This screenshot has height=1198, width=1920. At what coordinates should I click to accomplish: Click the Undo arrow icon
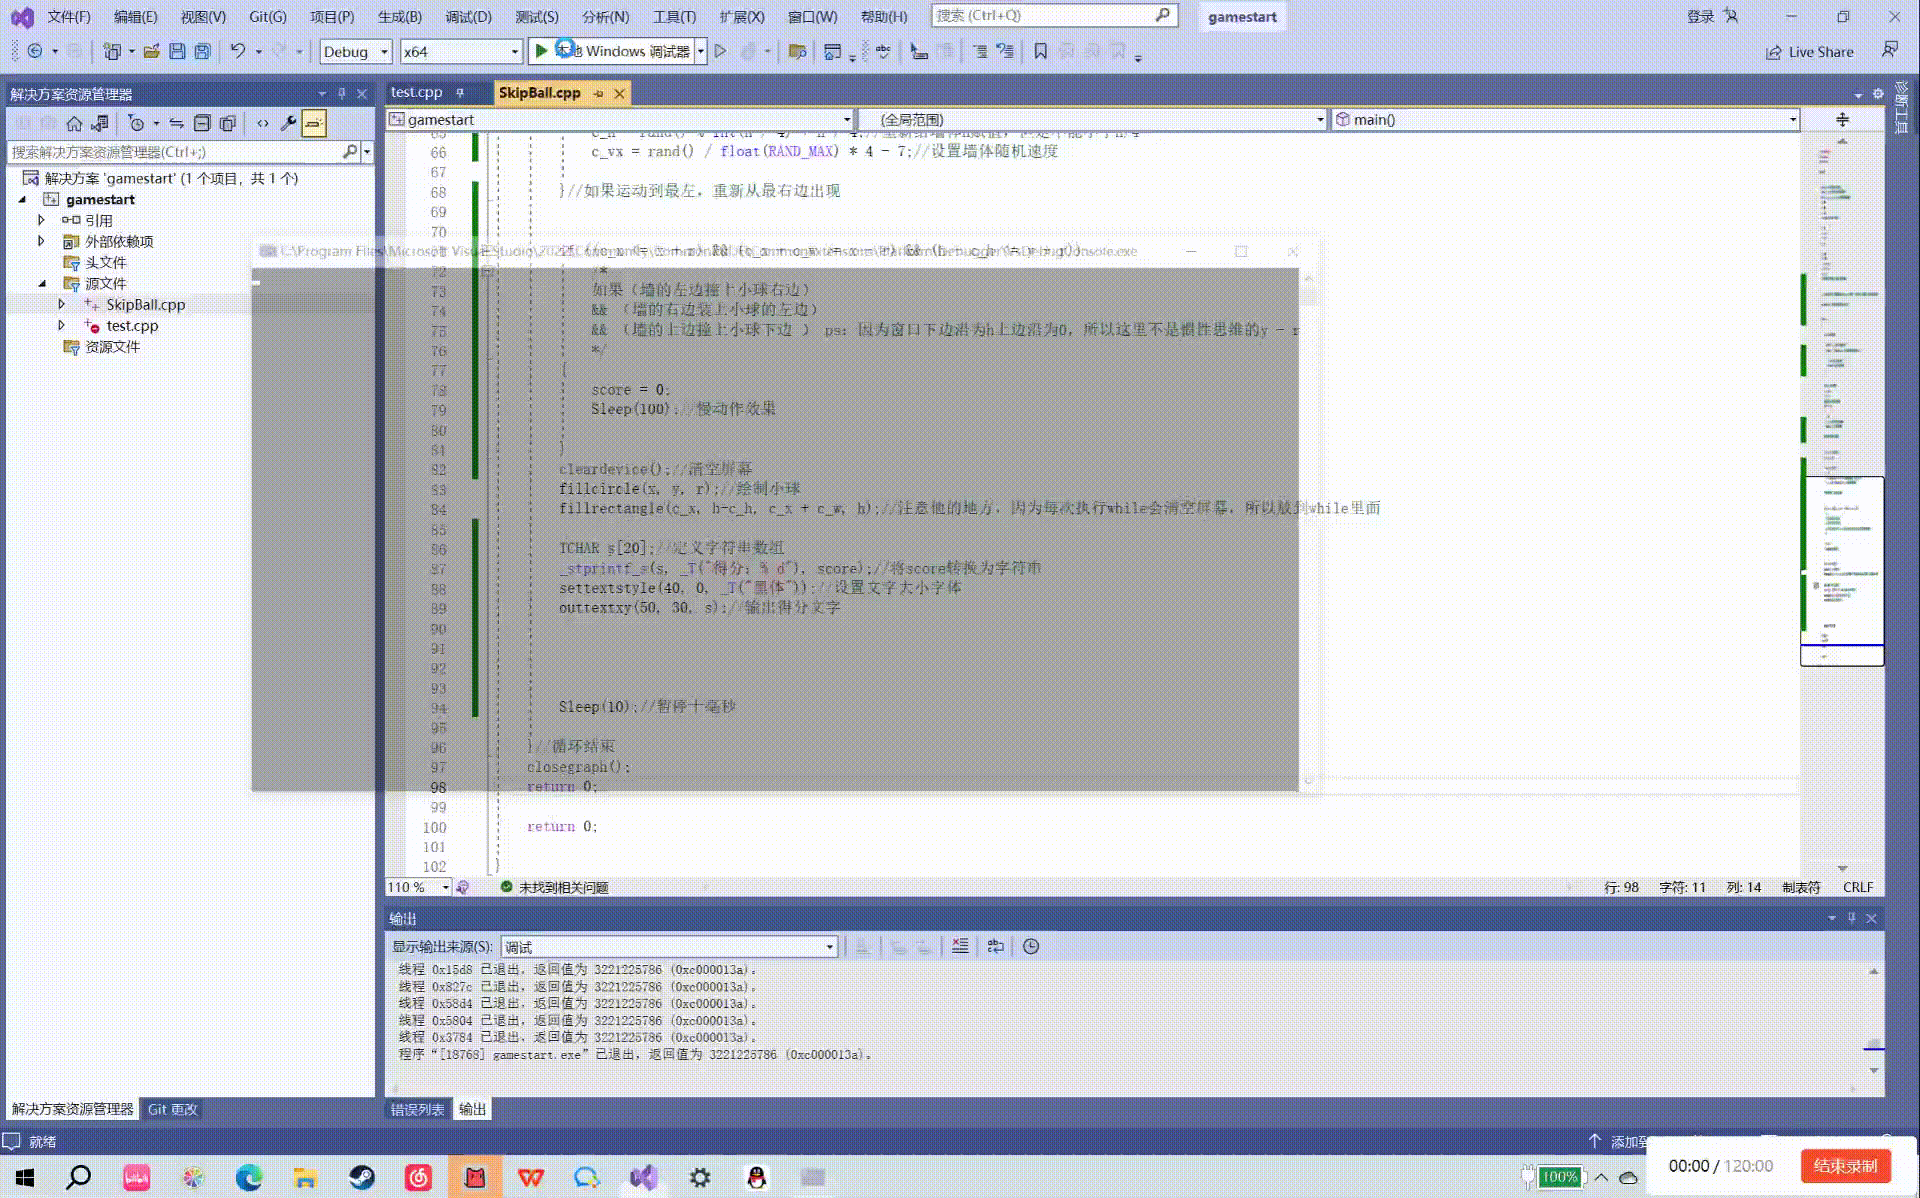237,51
